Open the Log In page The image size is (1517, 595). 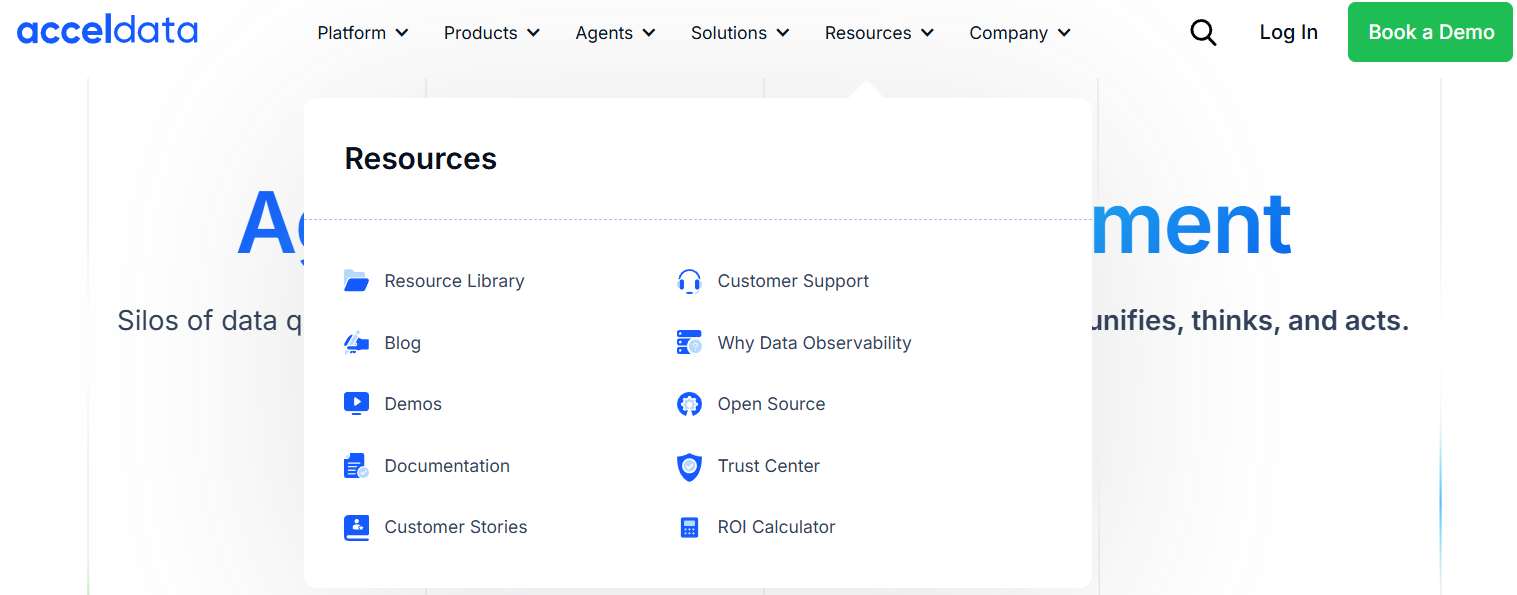(x=1288, y=32)
